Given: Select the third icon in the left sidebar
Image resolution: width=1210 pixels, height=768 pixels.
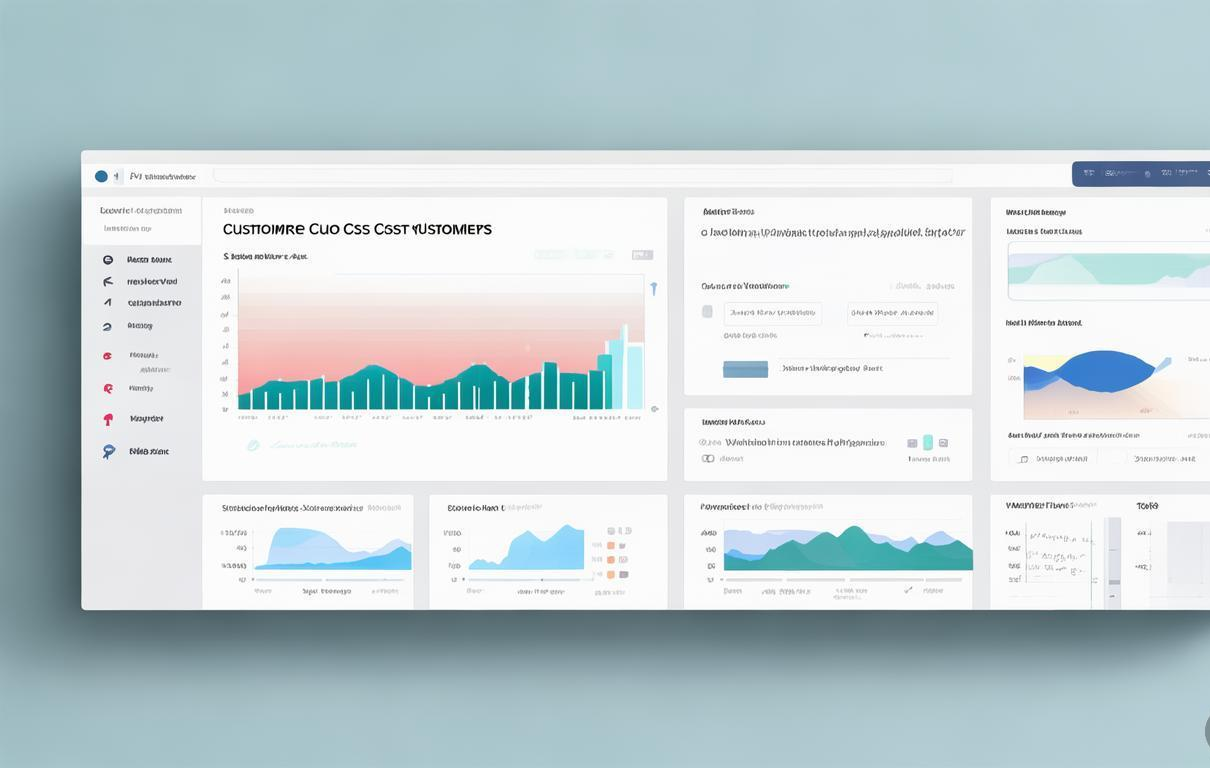Looking at the screenshot, I should [x=108, y=302].
